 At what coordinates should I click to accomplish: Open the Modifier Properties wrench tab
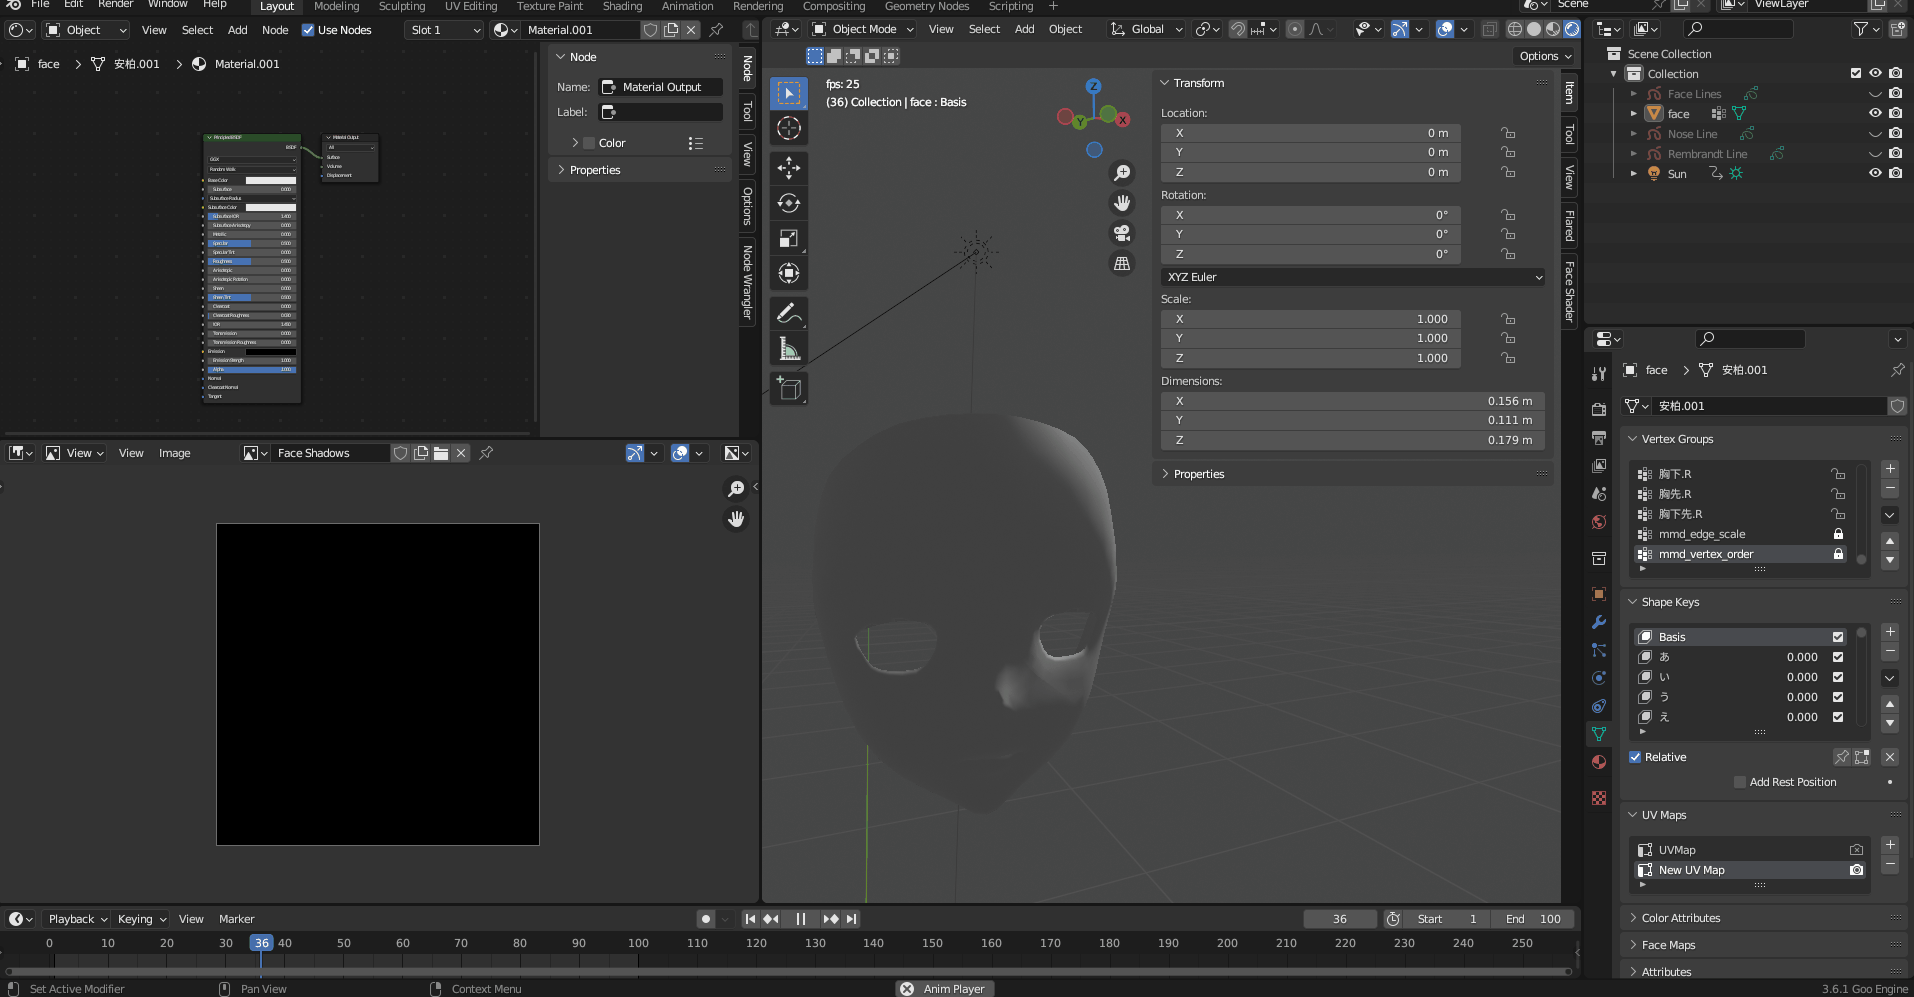click(1598, 623)
